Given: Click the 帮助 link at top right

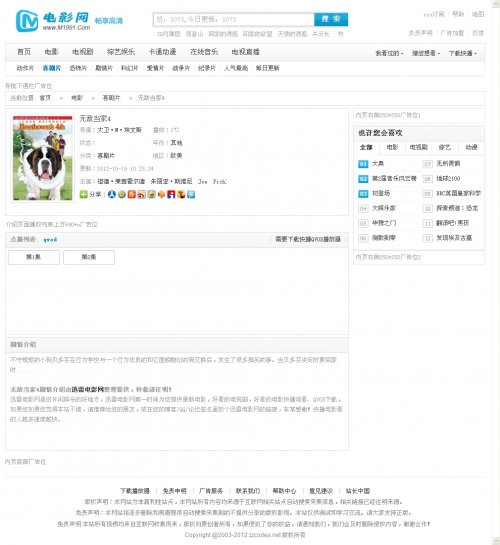Looking at the screenshot, I should coord(458,14).
